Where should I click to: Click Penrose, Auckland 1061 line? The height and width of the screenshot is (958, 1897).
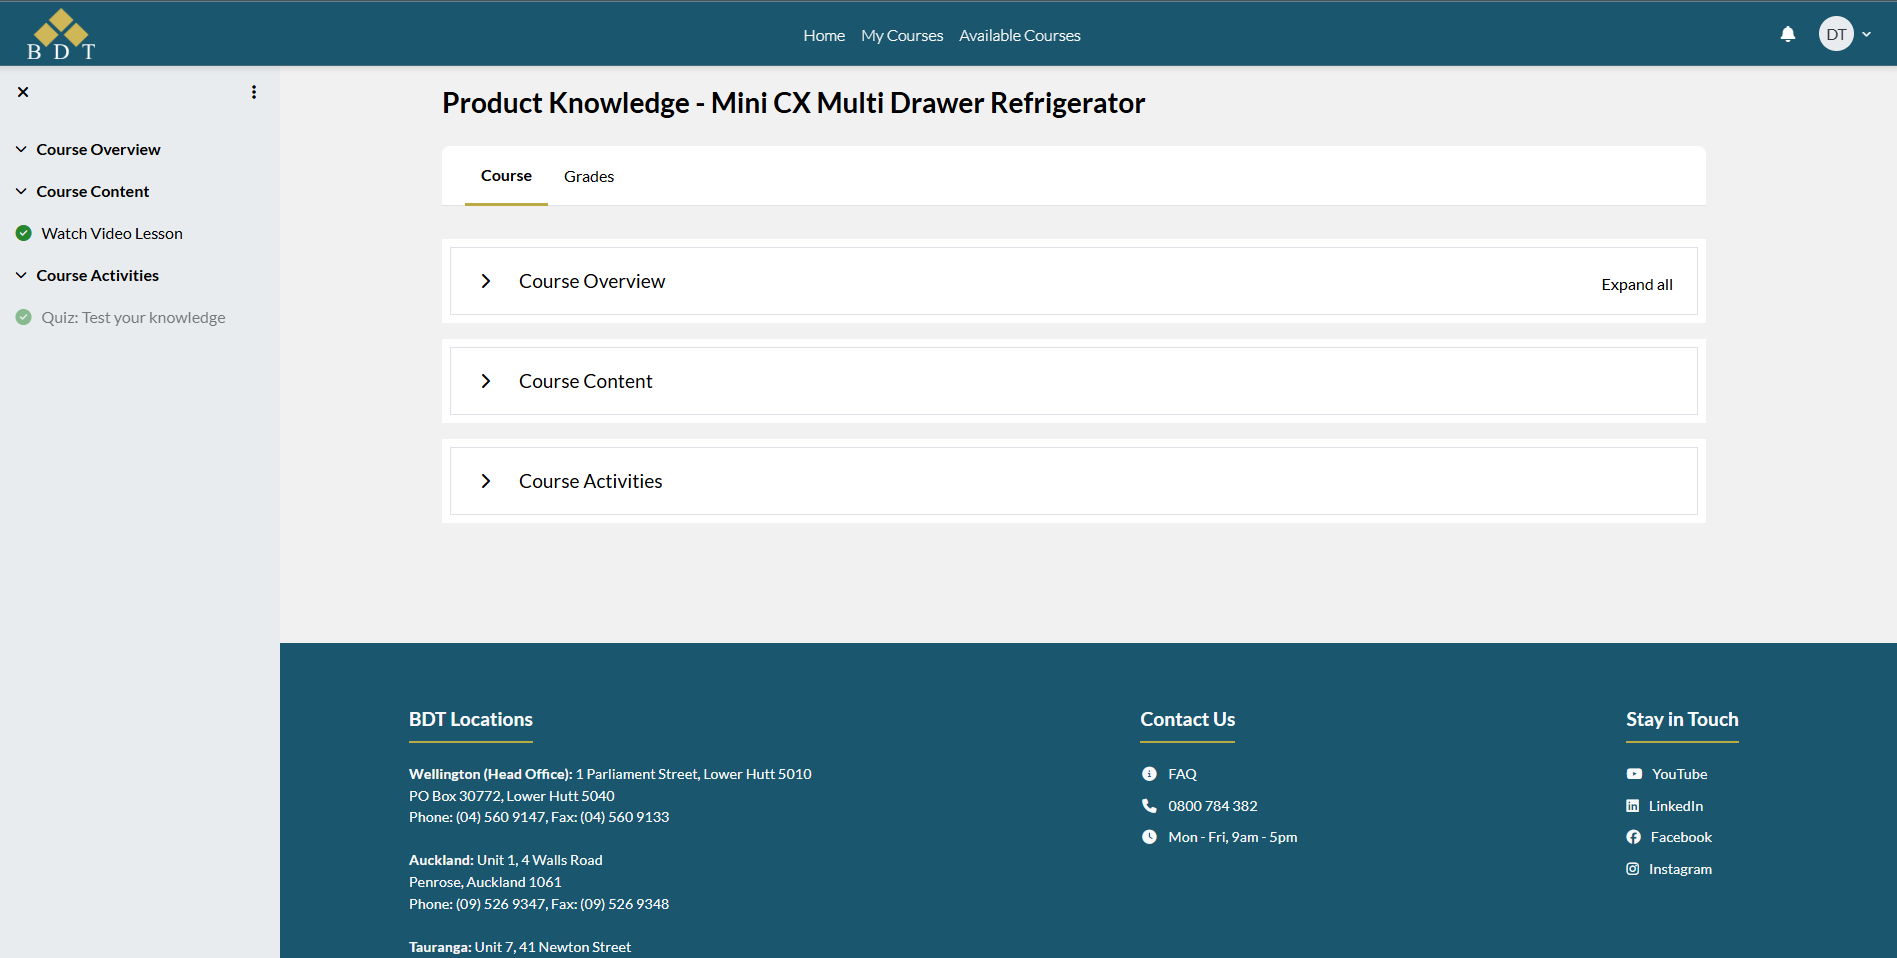coord(485,882)
